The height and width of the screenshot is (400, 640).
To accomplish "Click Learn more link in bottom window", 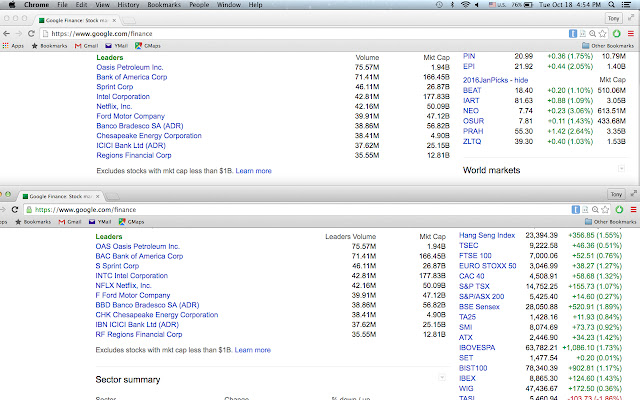I will pos(253,350).
